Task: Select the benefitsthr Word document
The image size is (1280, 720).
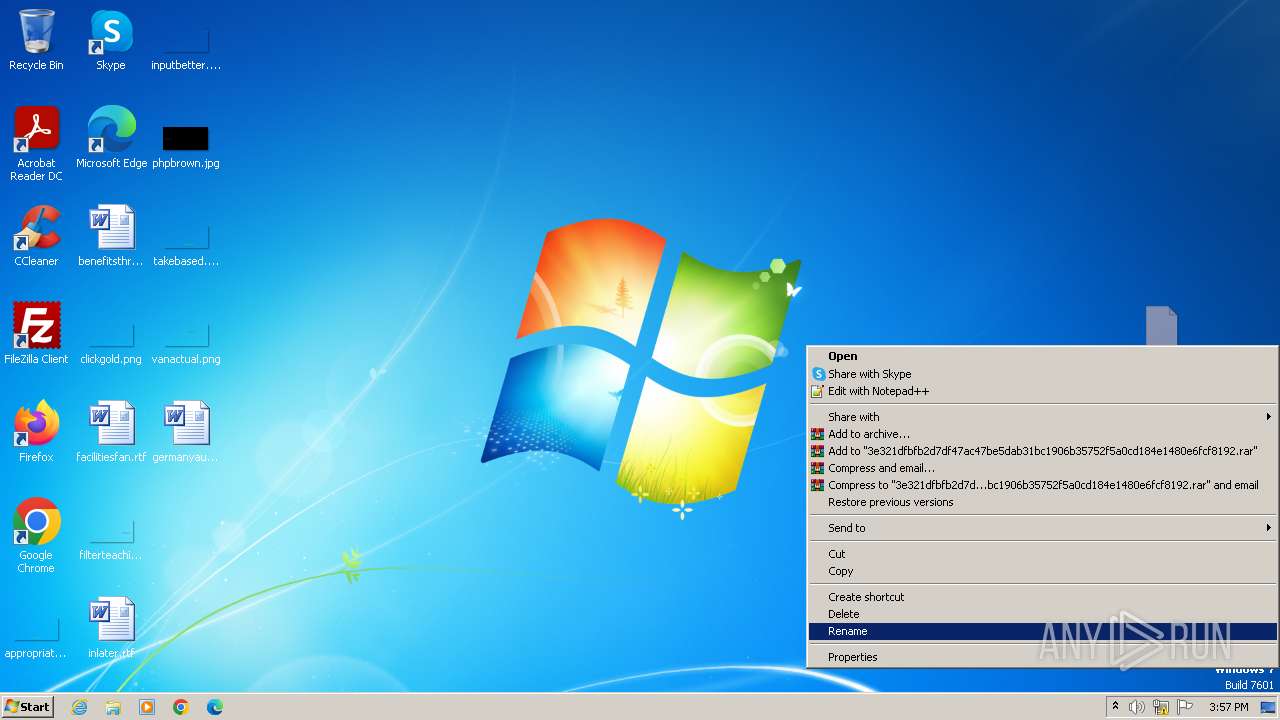Action: [x=111, y=236]
